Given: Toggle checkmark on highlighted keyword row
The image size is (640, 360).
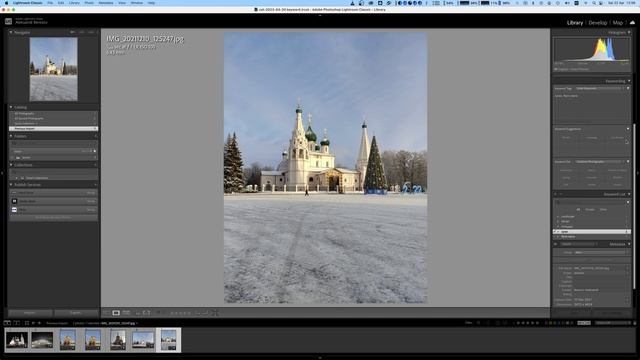Looking at the screenshot, I should tap(555, 231).
